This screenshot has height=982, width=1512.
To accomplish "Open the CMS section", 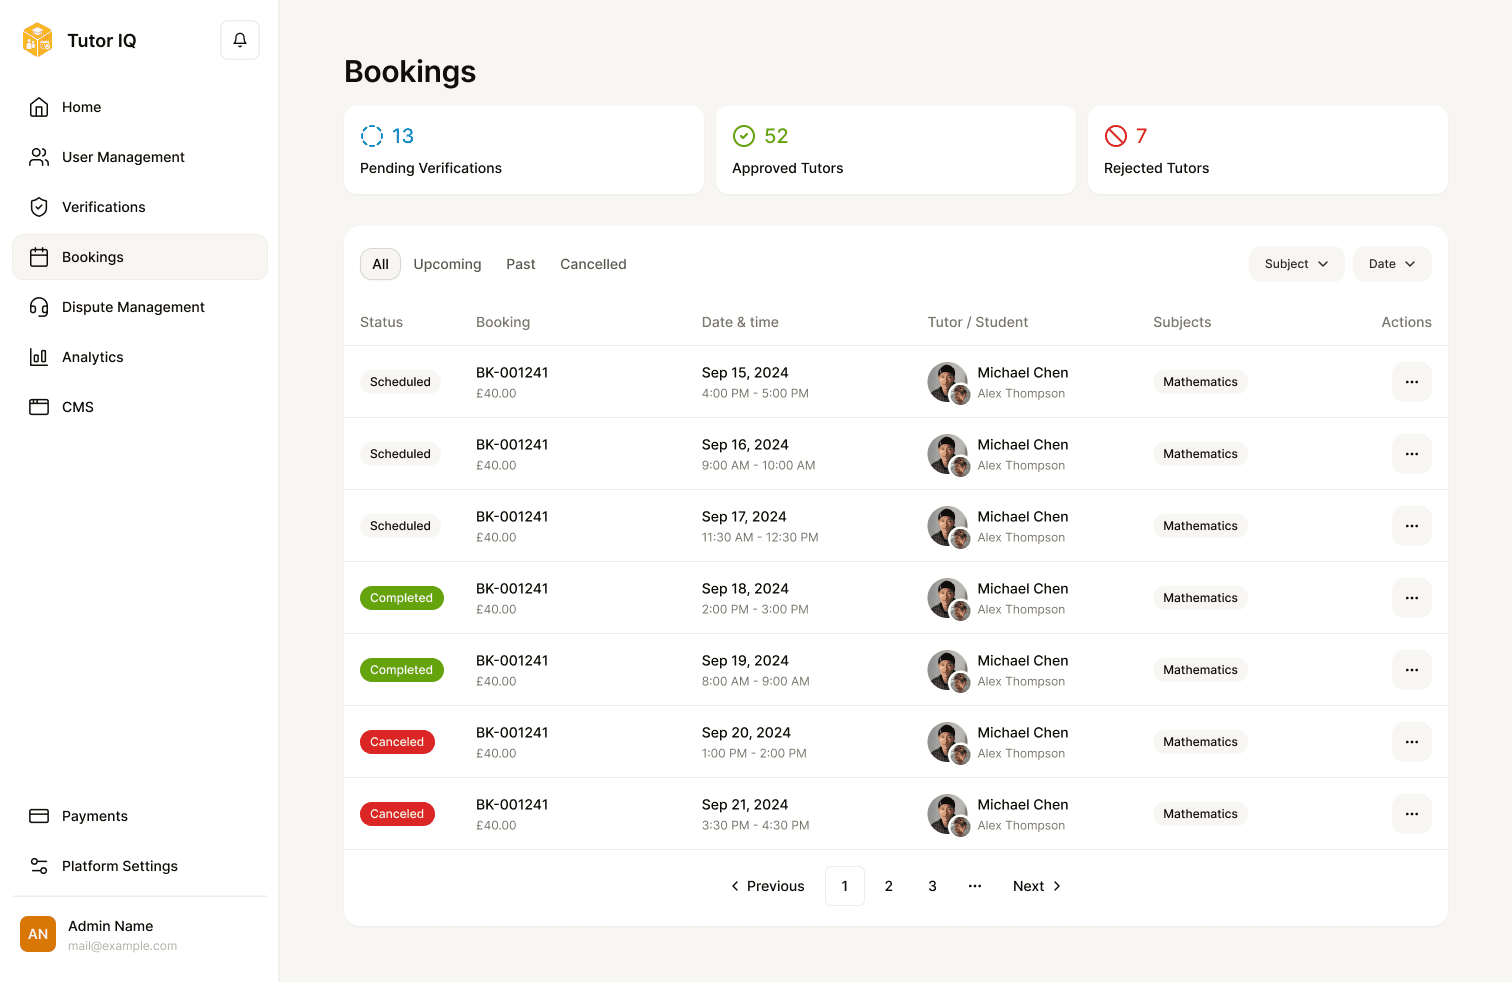I will click(x=140, y=407).
